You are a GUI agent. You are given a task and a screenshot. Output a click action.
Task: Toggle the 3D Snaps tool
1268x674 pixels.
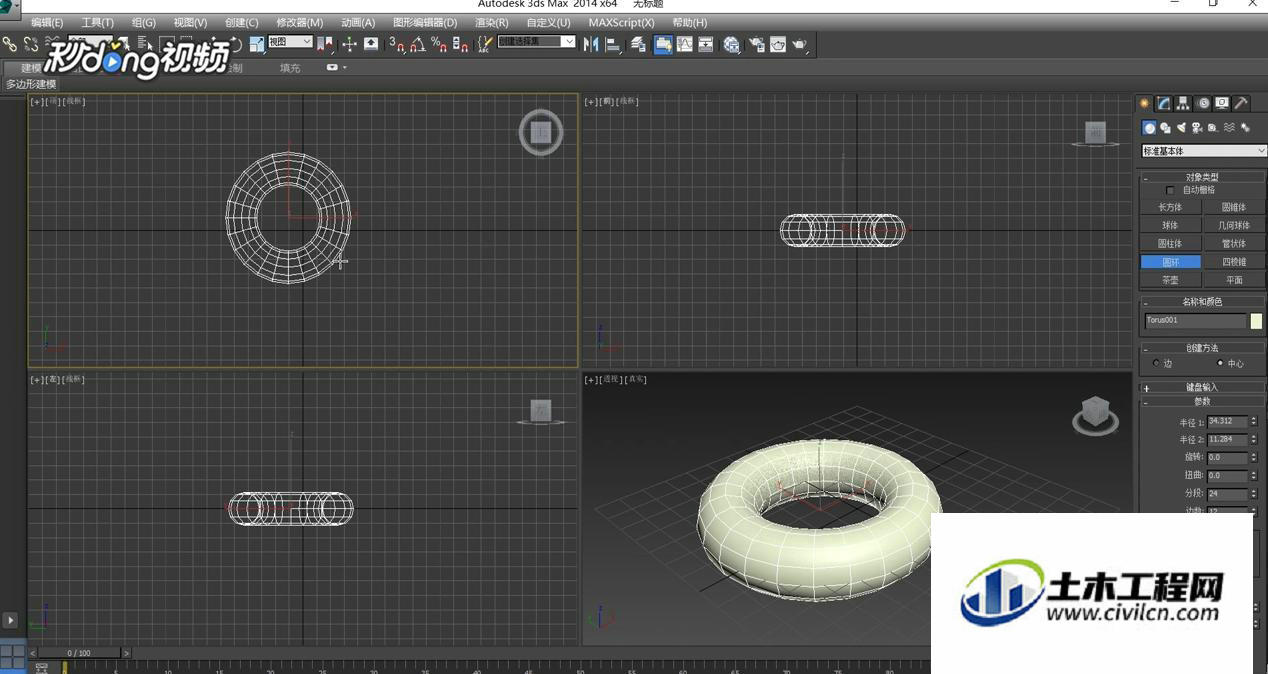pyautogui.click(x=397, y=44)
